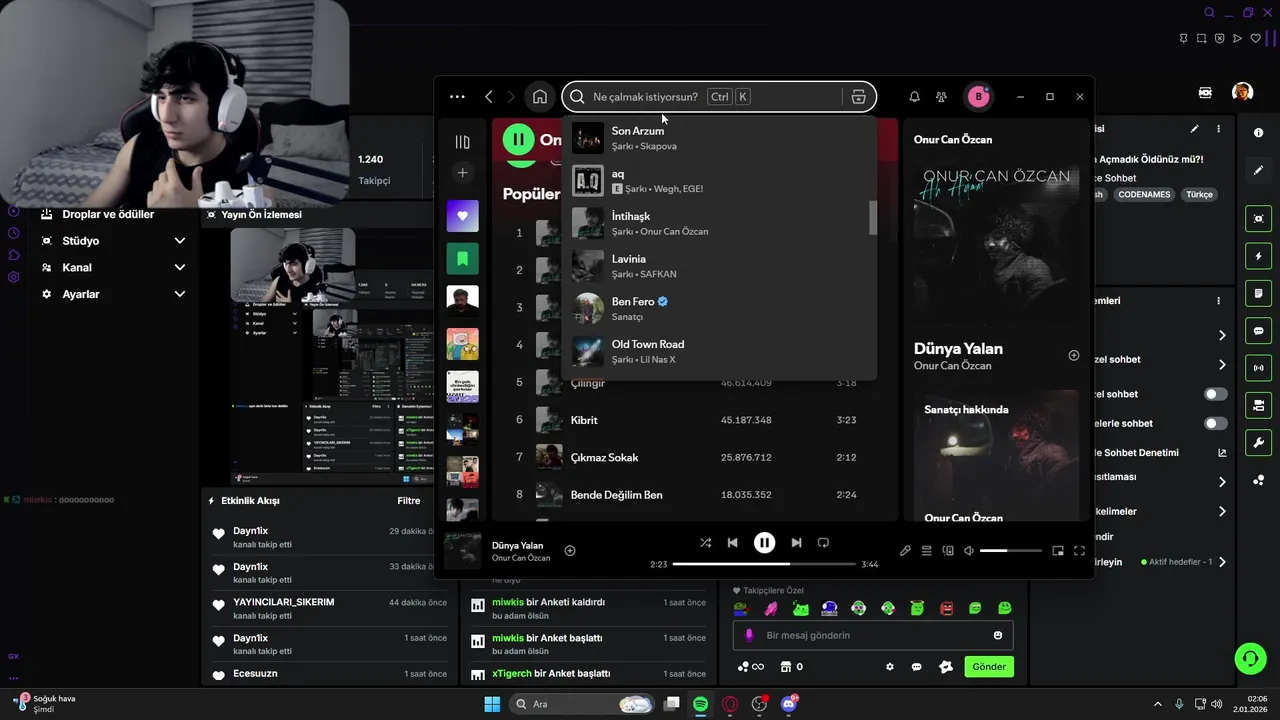This screenshot has width=1280, height=720.
Task: Click the Türkçe stream tag
Action: (1199, 195)
